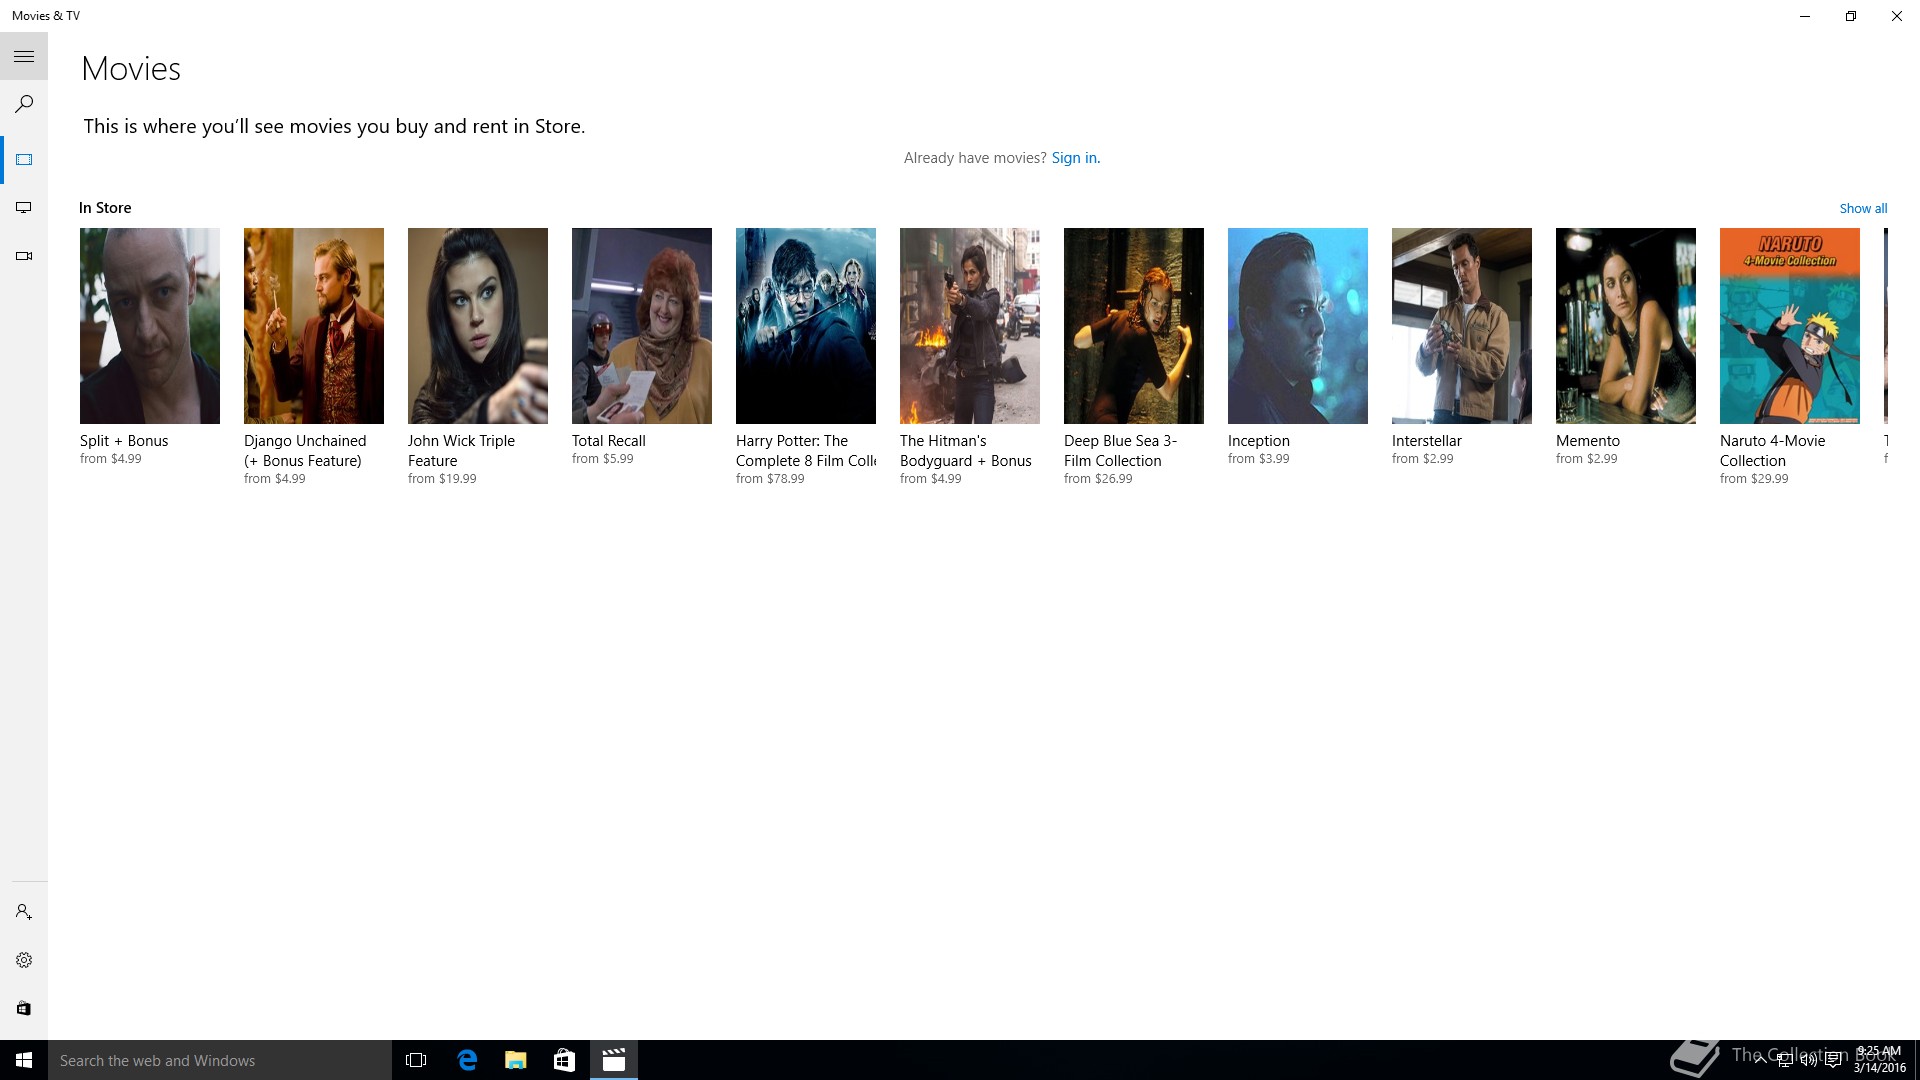1920x1080 pixels.
Task: Click the 'from $19.99' price text
Action: pyautogui.click(x=442, y=479)
